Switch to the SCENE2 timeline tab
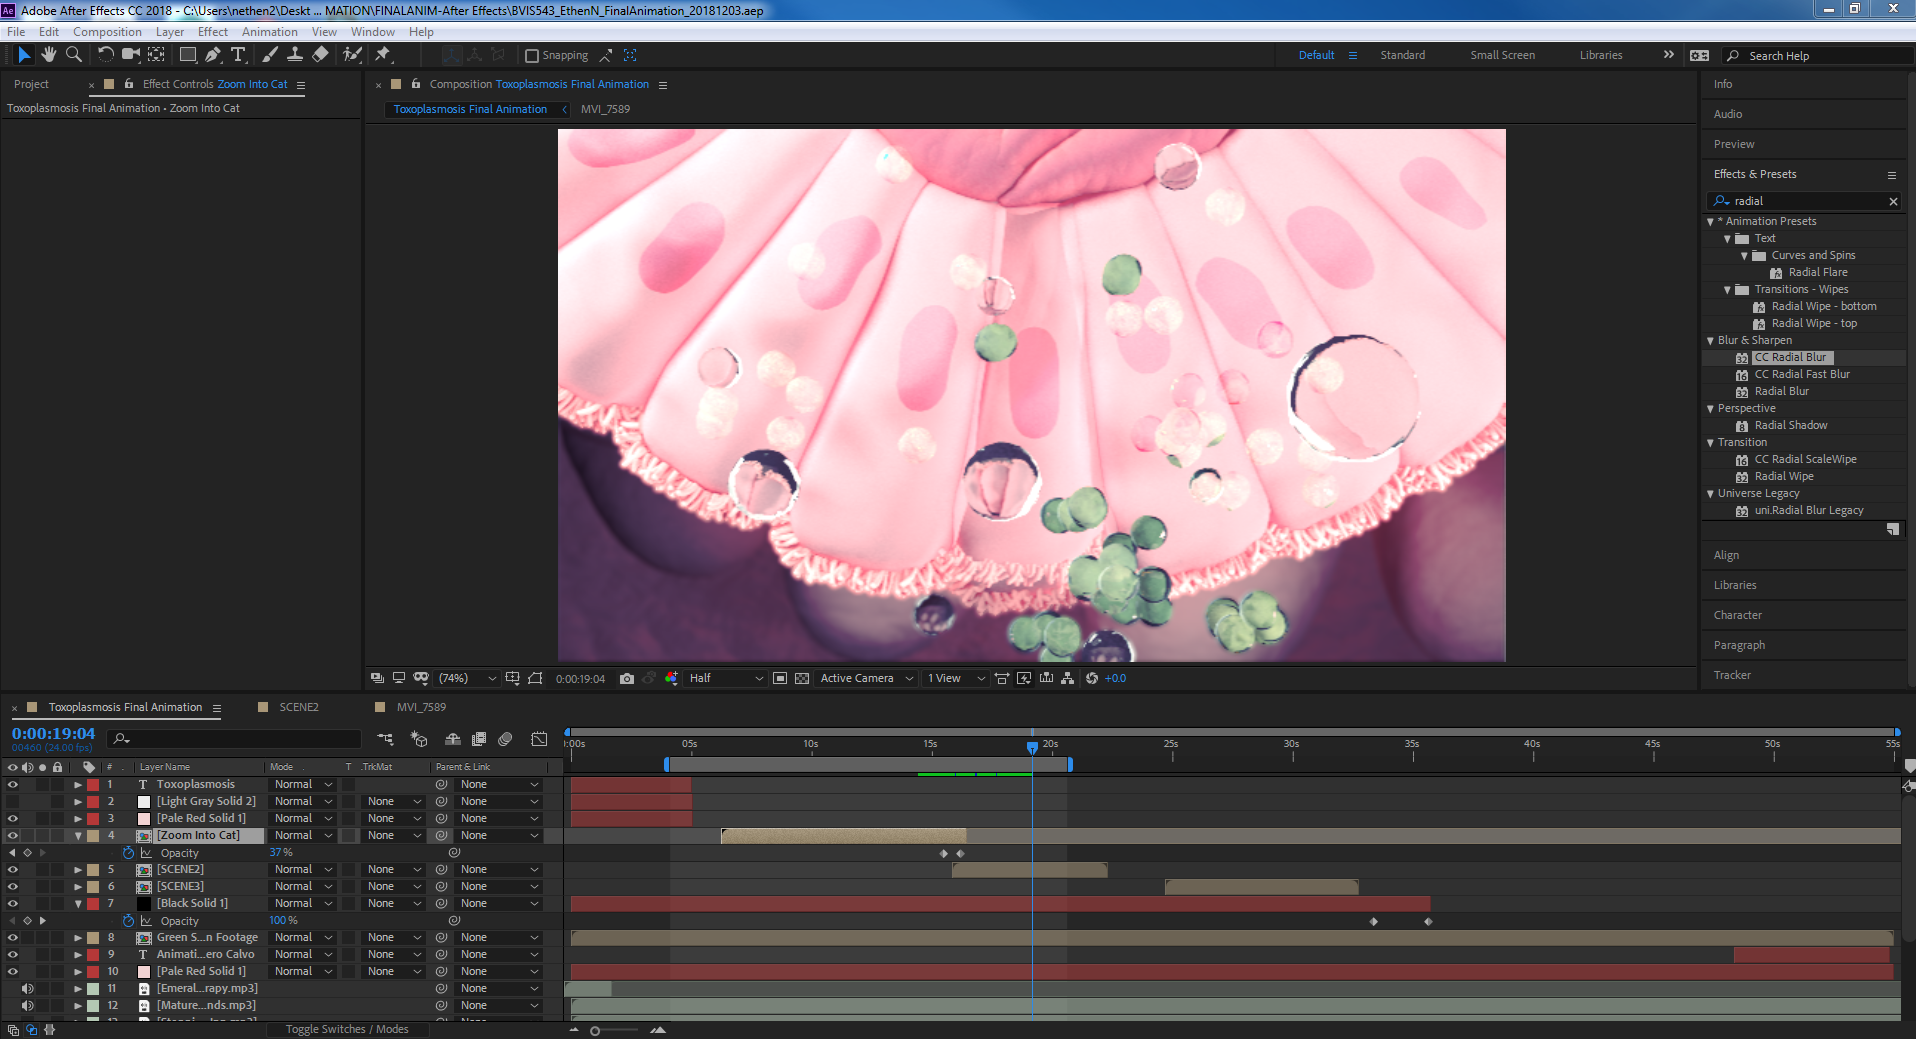 pos(298,707)
